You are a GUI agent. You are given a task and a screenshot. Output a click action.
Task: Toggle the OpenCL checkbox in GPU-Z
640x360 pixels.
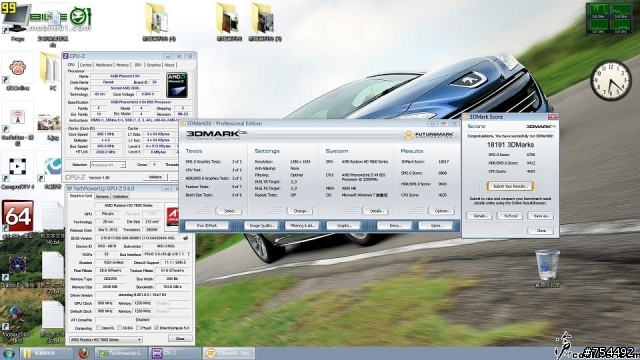pyautogui.click(x=98, y=328)
